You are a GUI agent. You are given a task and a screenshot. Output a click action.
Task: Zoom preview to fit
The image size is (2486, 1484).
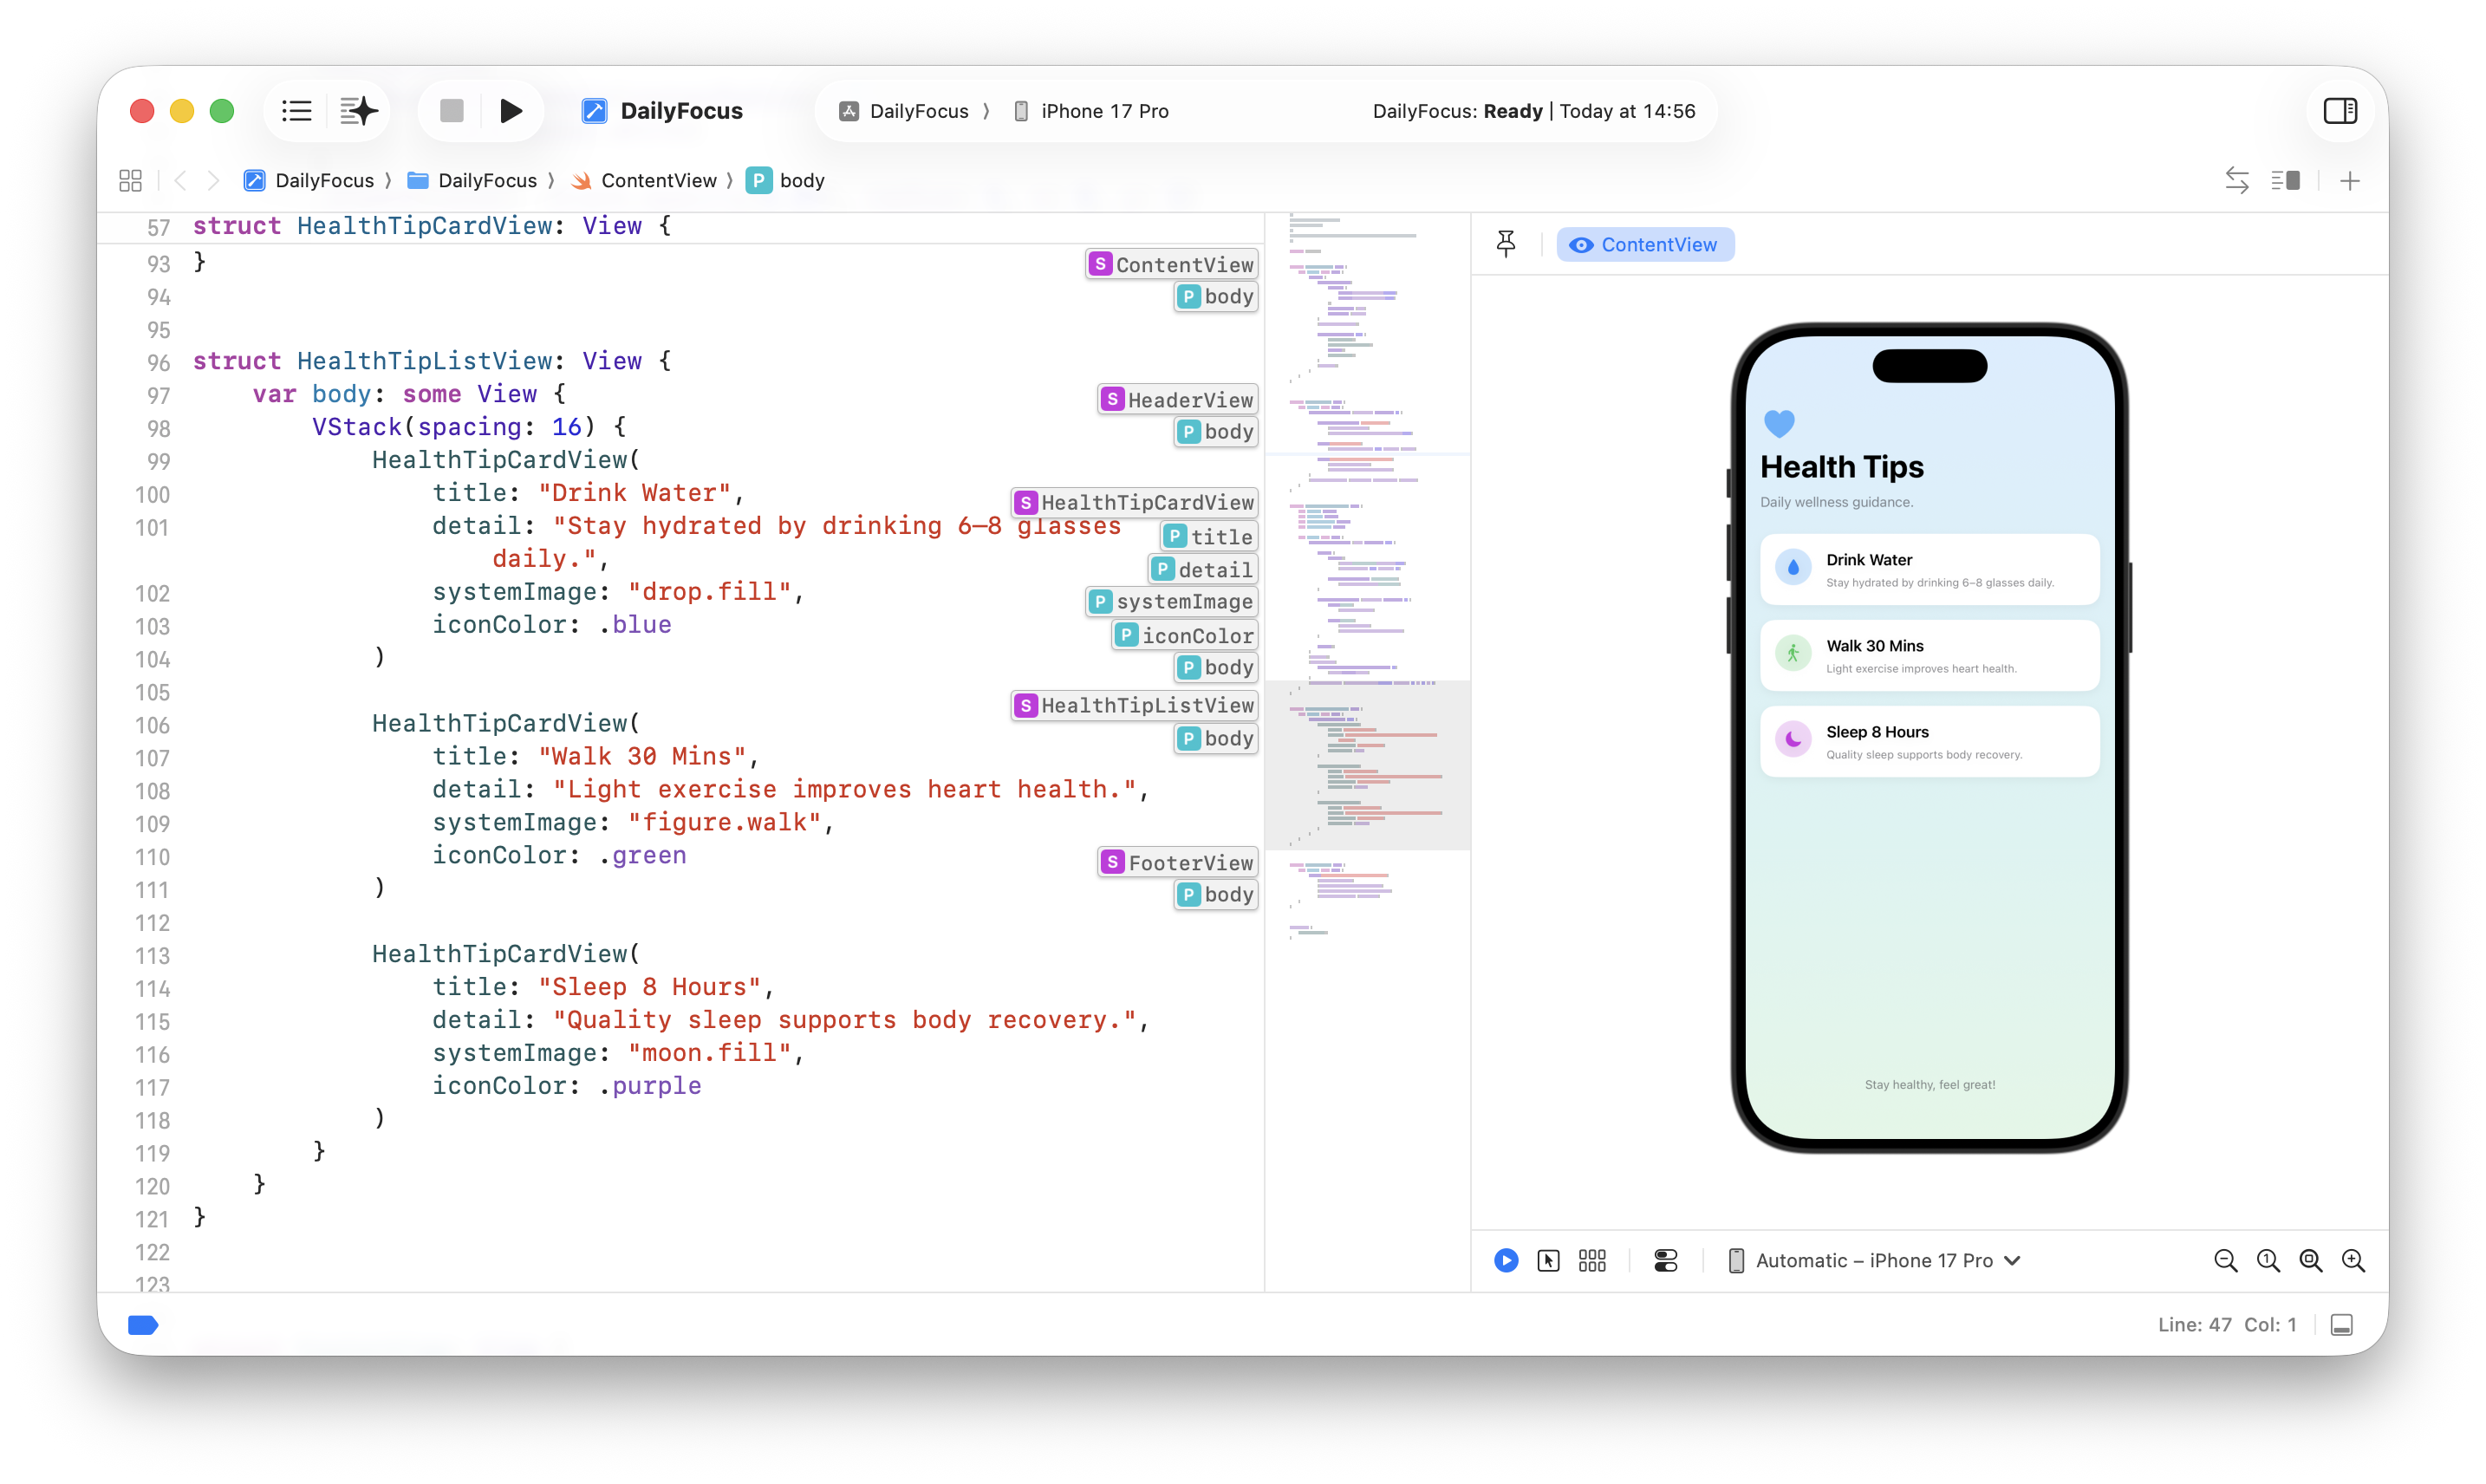coord(2311,1261)
